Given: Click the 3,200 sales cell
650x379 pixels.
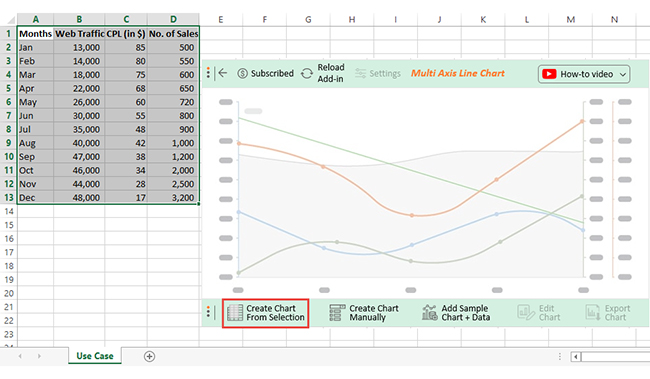Looking at the screenshot, I should [173, 197].
